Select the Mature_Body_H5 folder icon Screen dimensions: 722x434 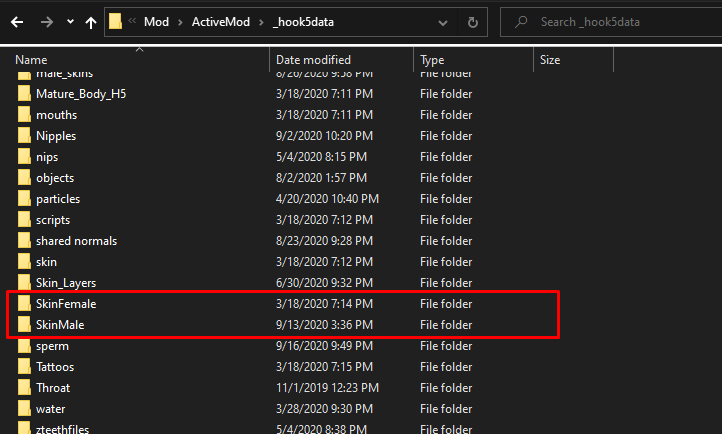(x=24, y=93)
